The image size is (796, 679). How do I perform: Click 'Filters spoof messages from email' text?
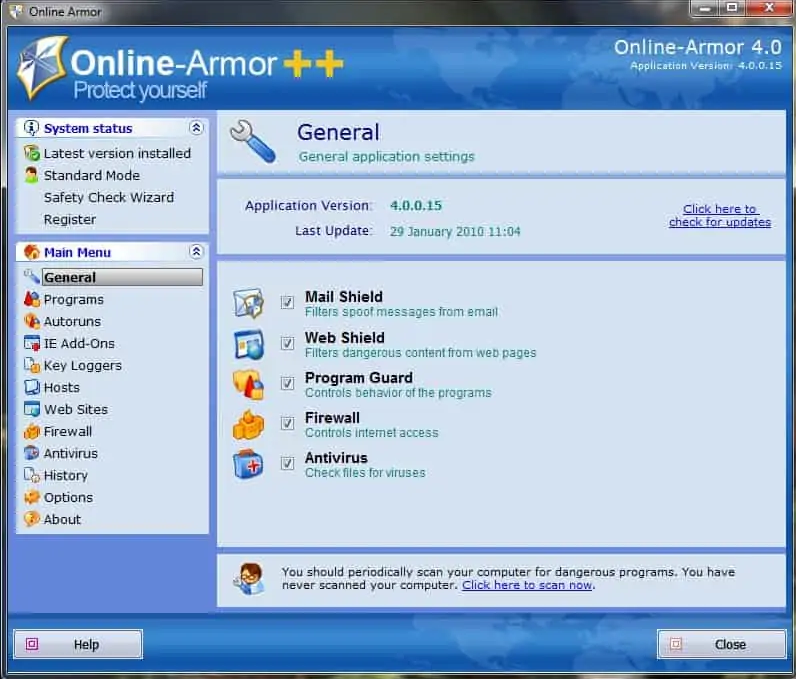point(401,312)
